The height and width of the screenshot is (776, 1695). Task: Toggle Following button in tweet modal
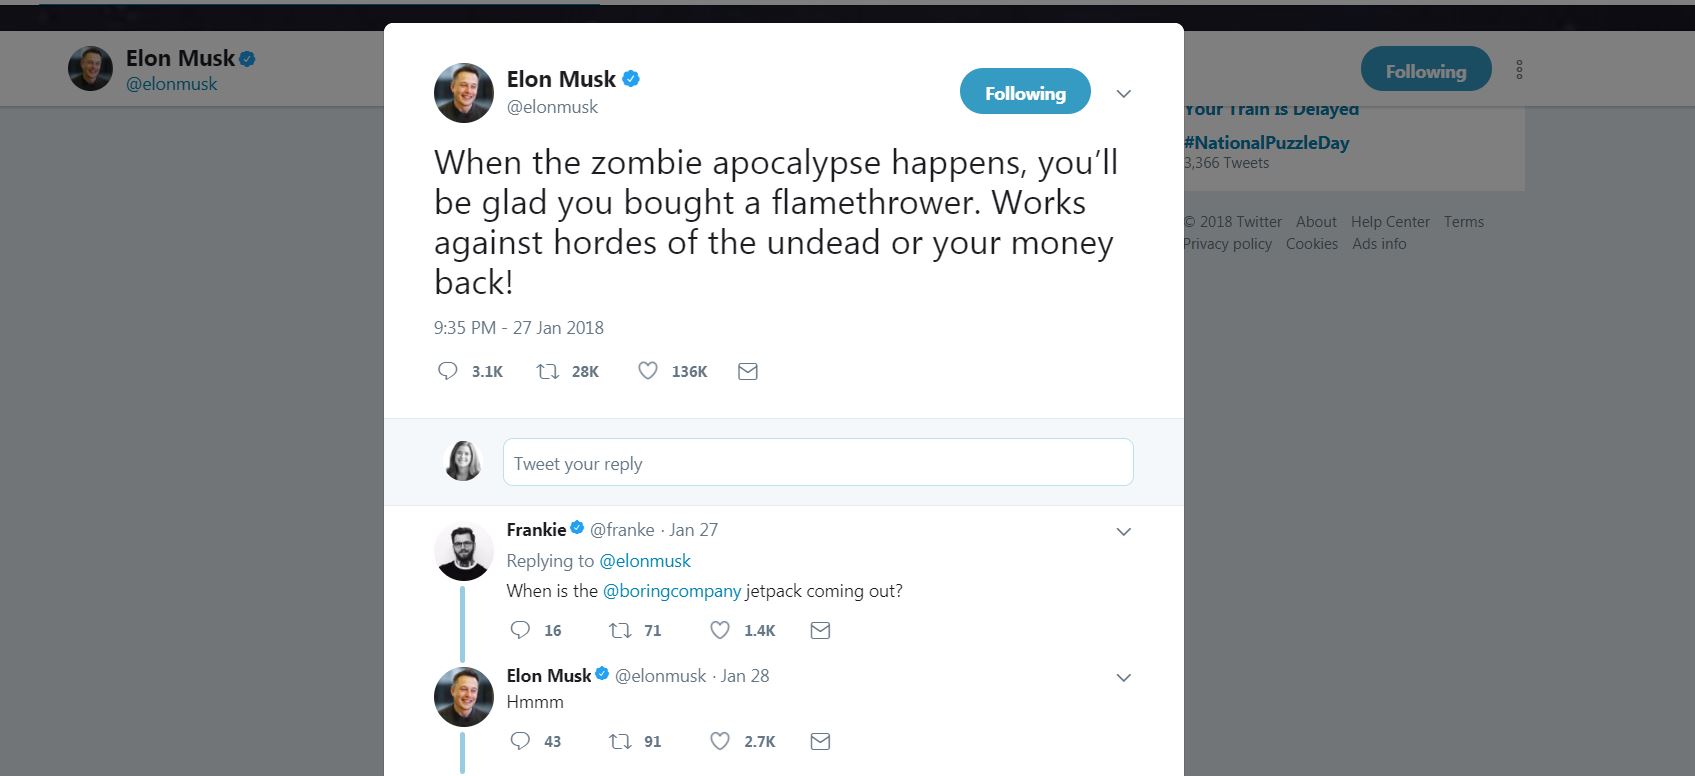click(x=1025, y=93)
